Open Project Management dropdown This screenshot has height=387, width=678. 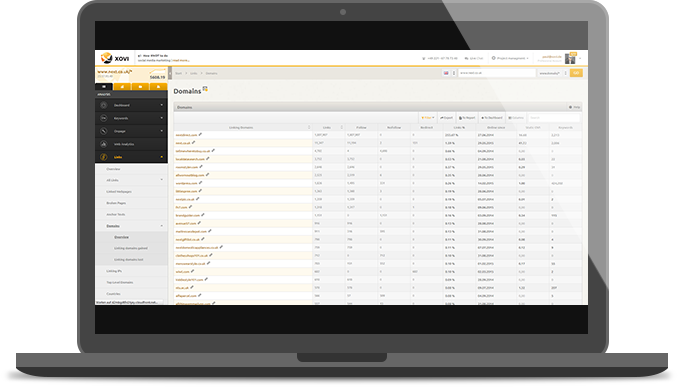[510, 58]
